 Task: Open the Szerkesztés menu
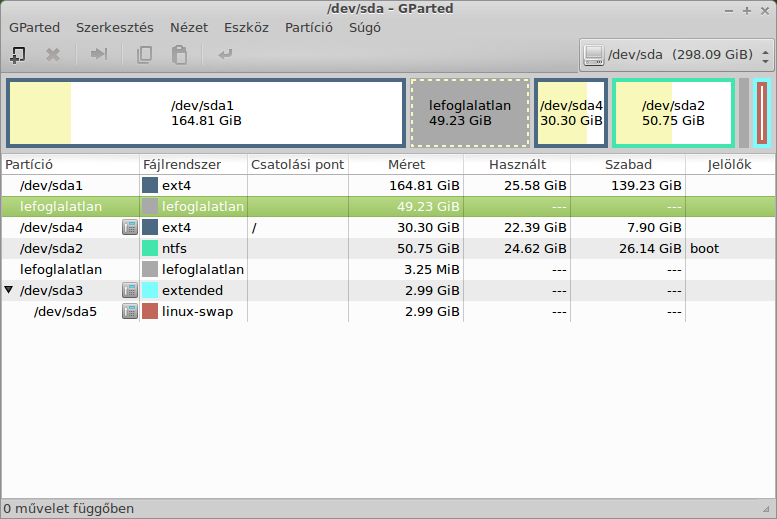tap(114, 27)
